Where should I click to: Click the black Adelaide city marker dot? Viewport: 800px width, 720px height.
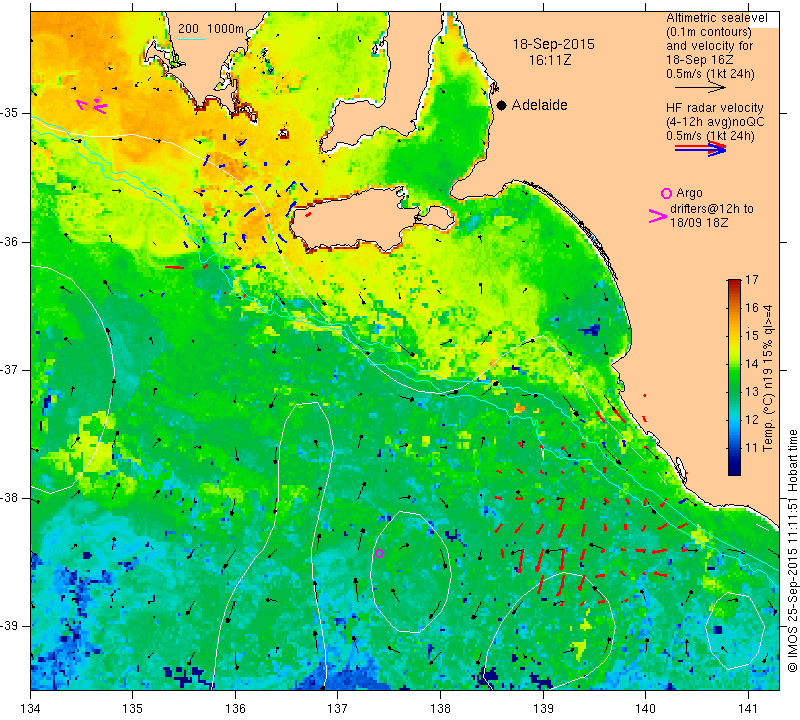pyautogui.click(x=502, y=105)
